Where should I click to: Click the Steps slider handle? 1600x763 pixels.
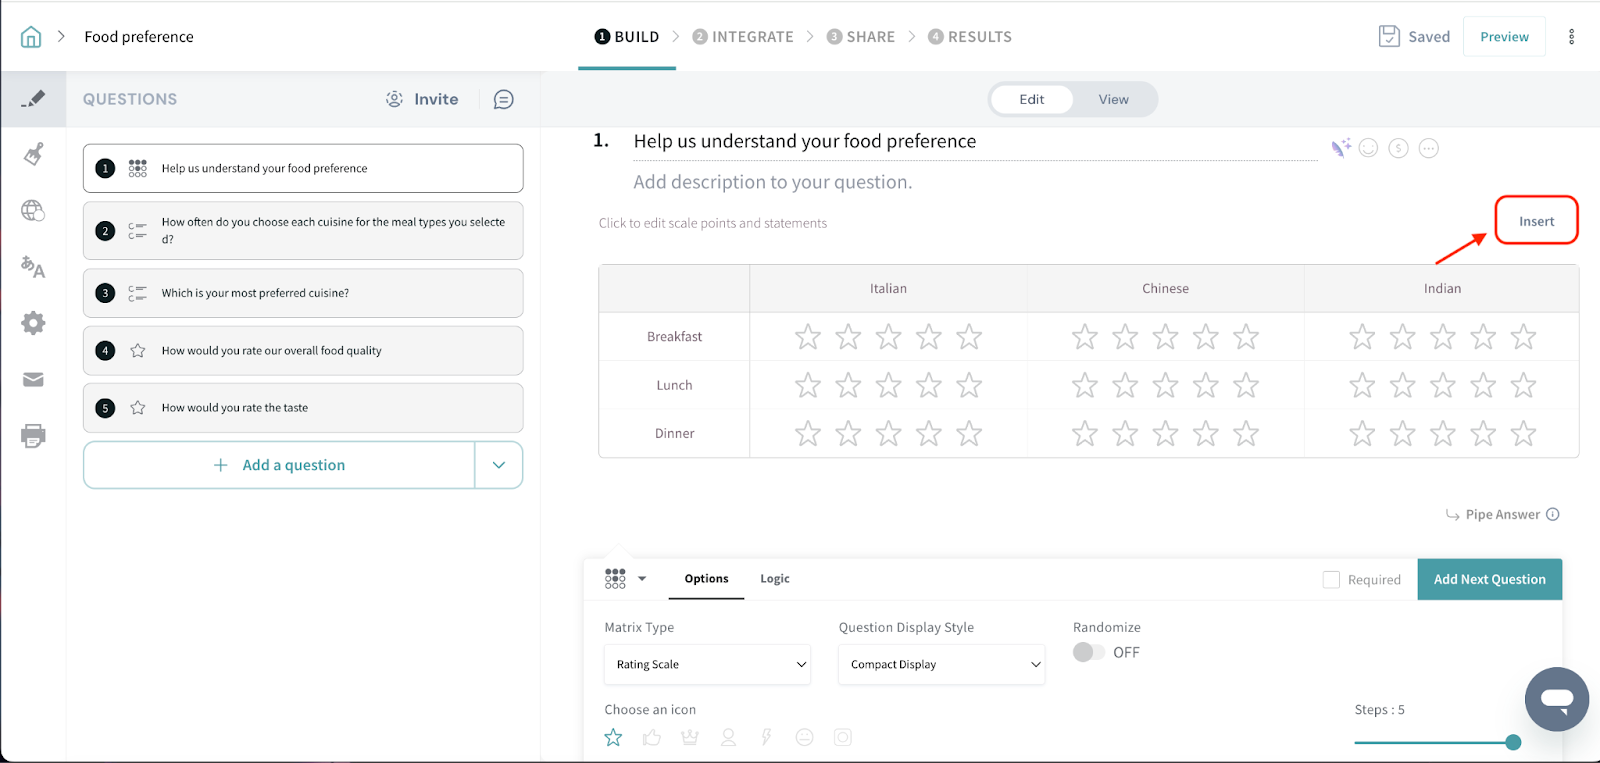(1513, 742)
